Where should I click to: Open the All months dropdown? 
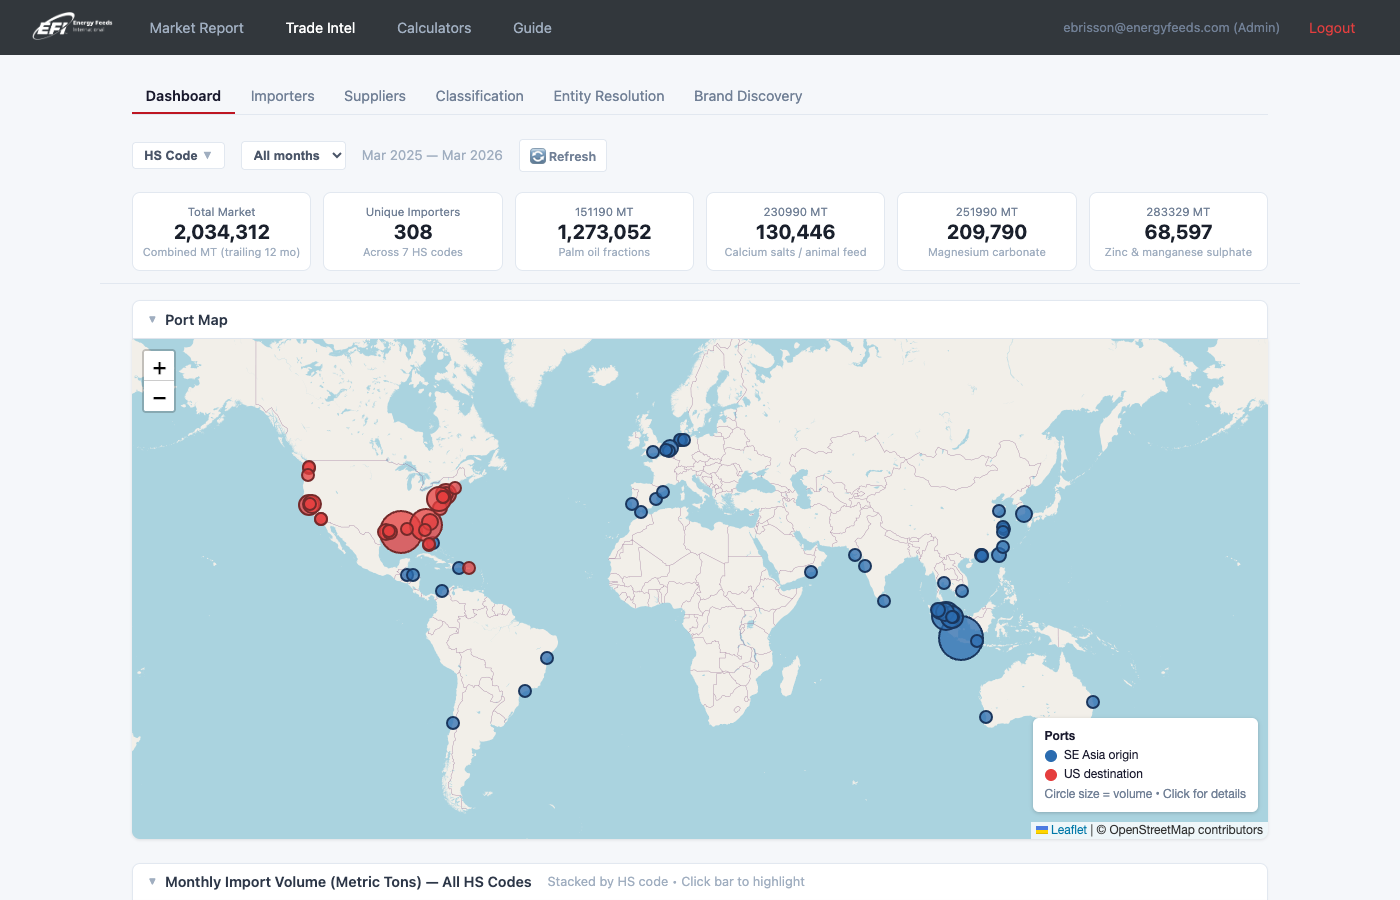293,155
